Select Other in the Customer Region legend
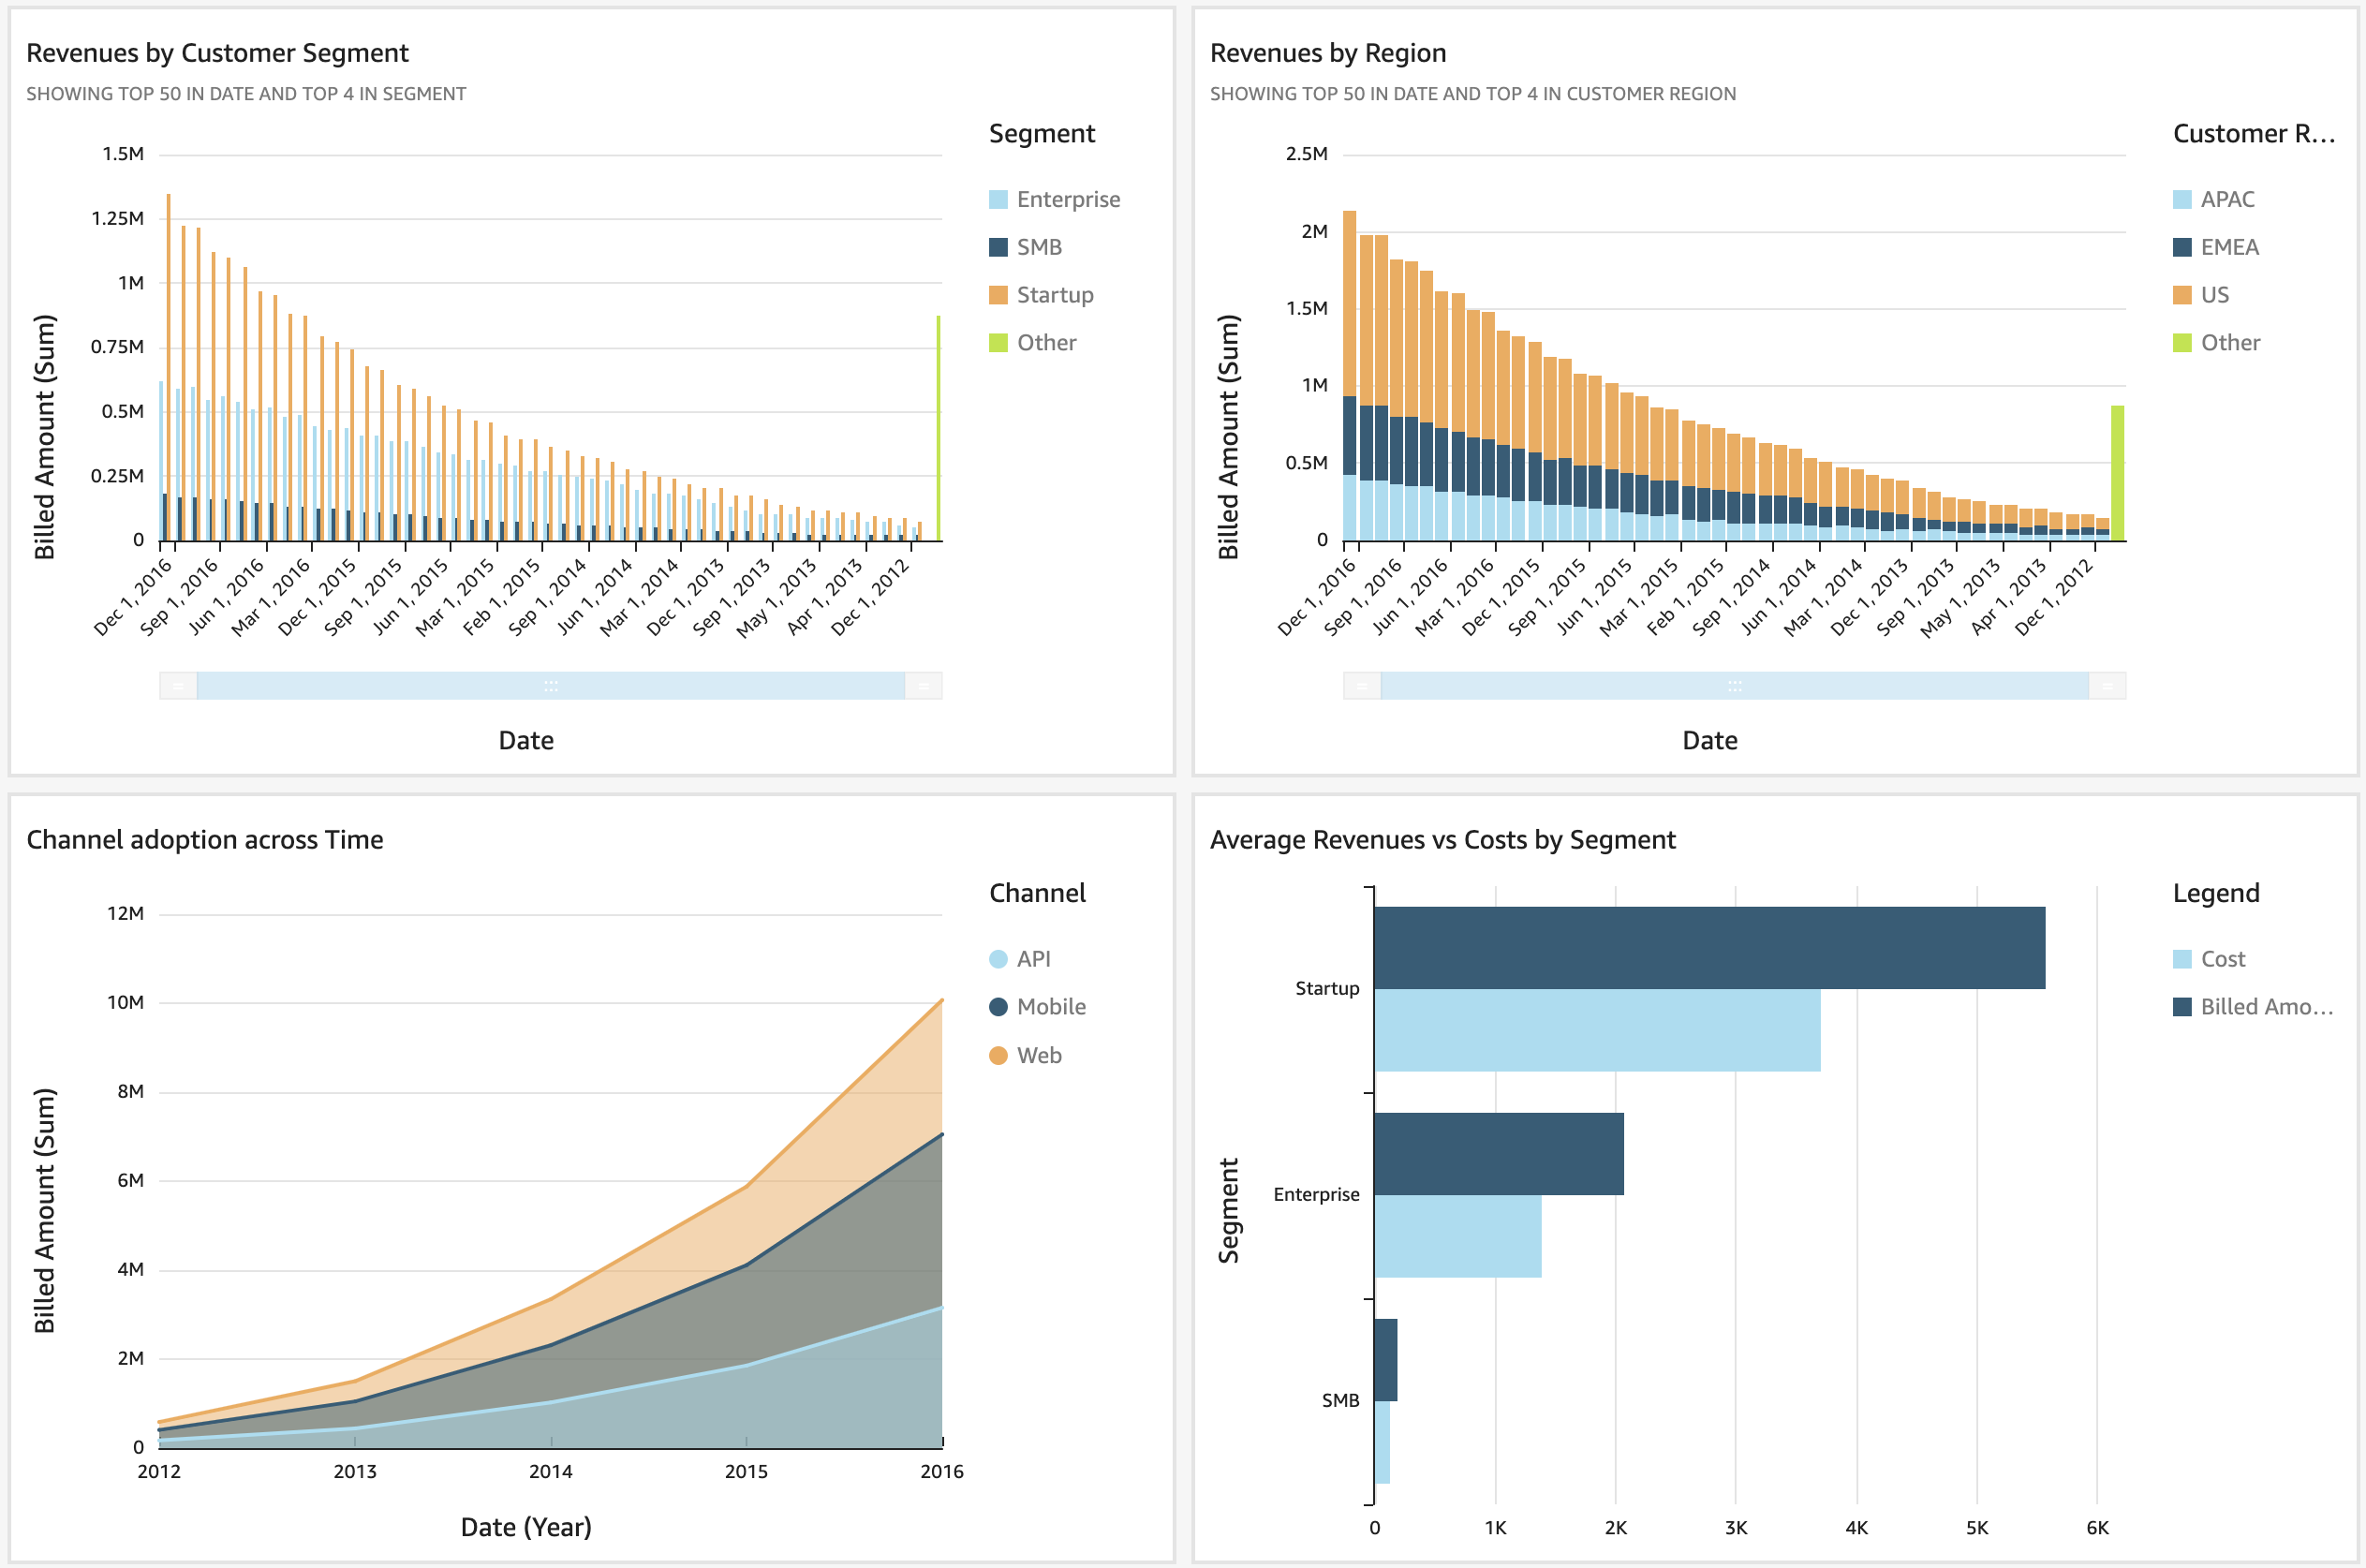Image resolution: width=2366 pixels, height=1568 pixels. (x=2216, y=343)
